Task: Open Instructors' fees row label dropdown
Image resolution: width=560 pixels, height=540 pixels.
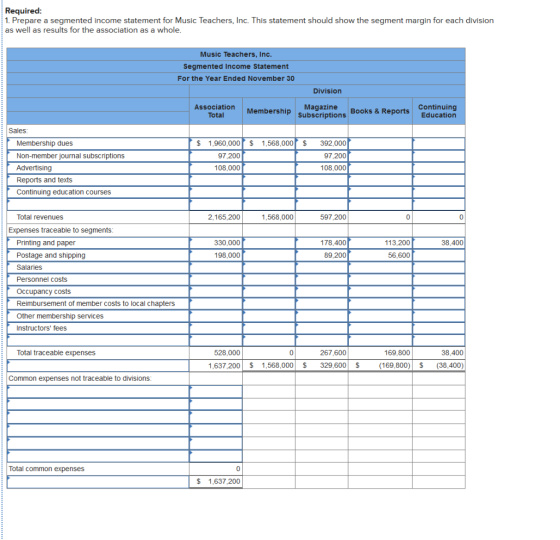Action: pos(98,329)
